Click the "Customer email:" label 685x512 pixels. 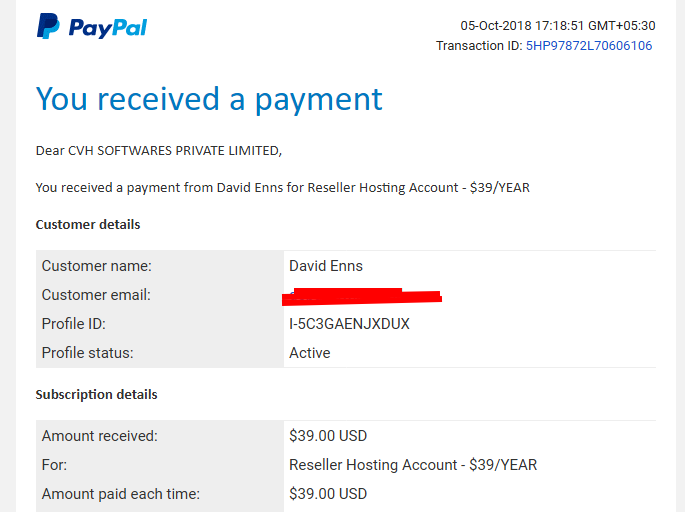pos(96,295)
